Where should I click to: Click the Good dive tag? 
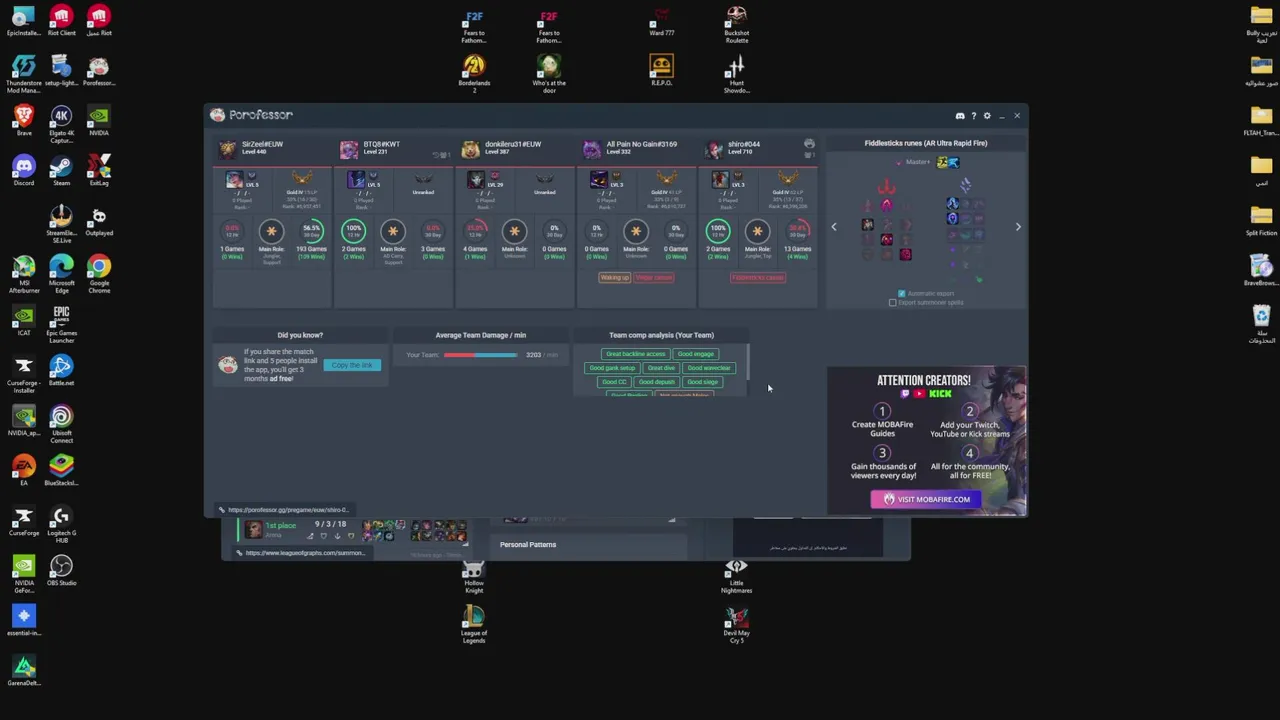coord(661,368)
